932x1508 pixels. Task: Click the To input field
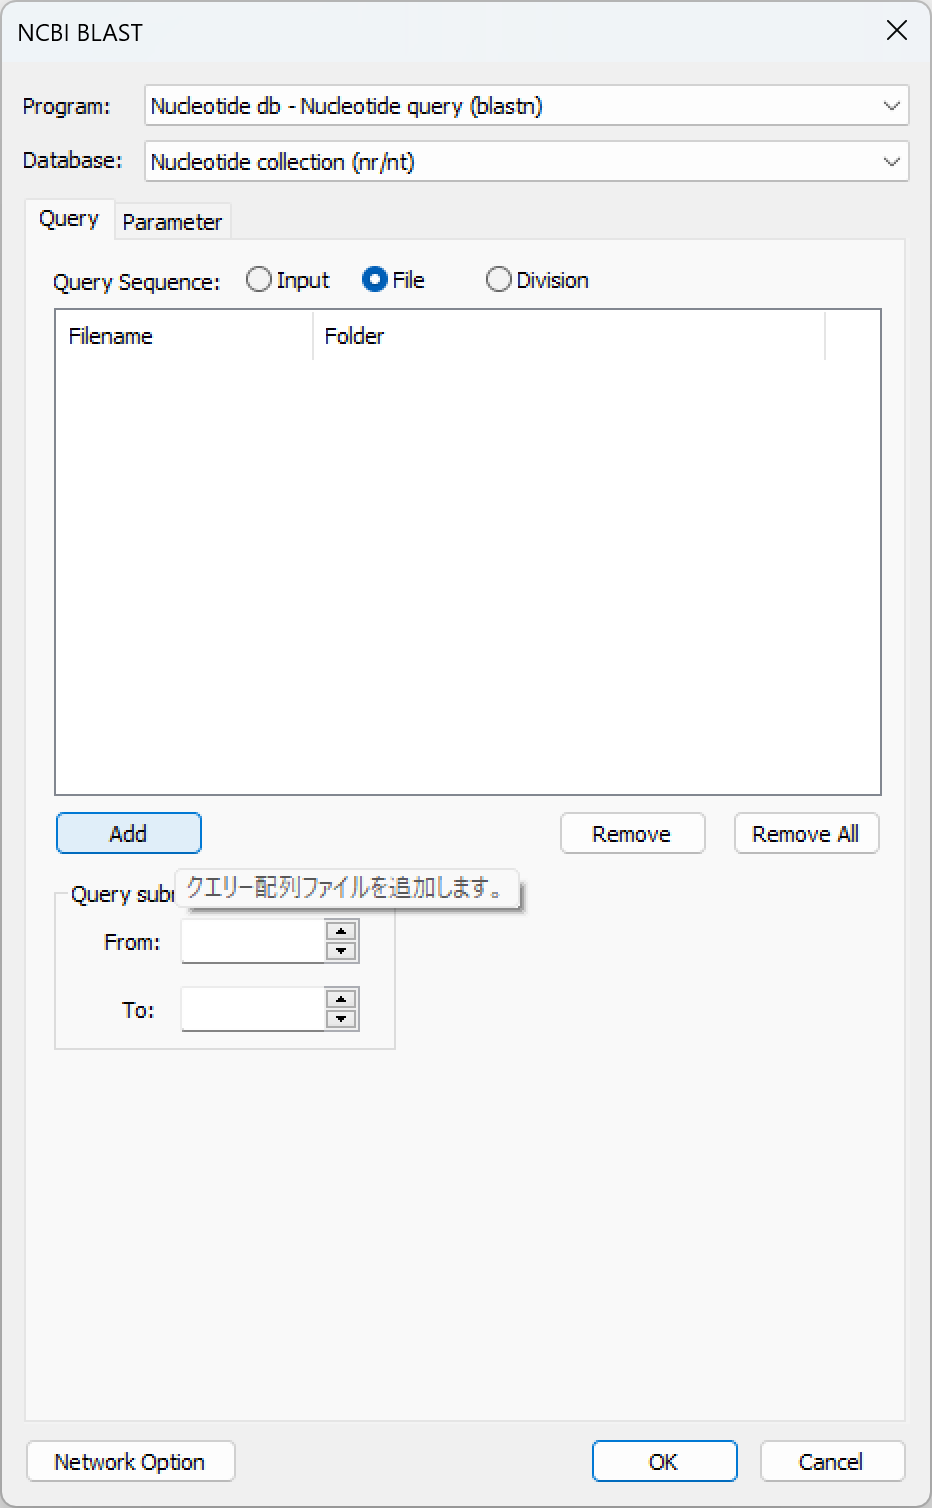[253, 1010]
